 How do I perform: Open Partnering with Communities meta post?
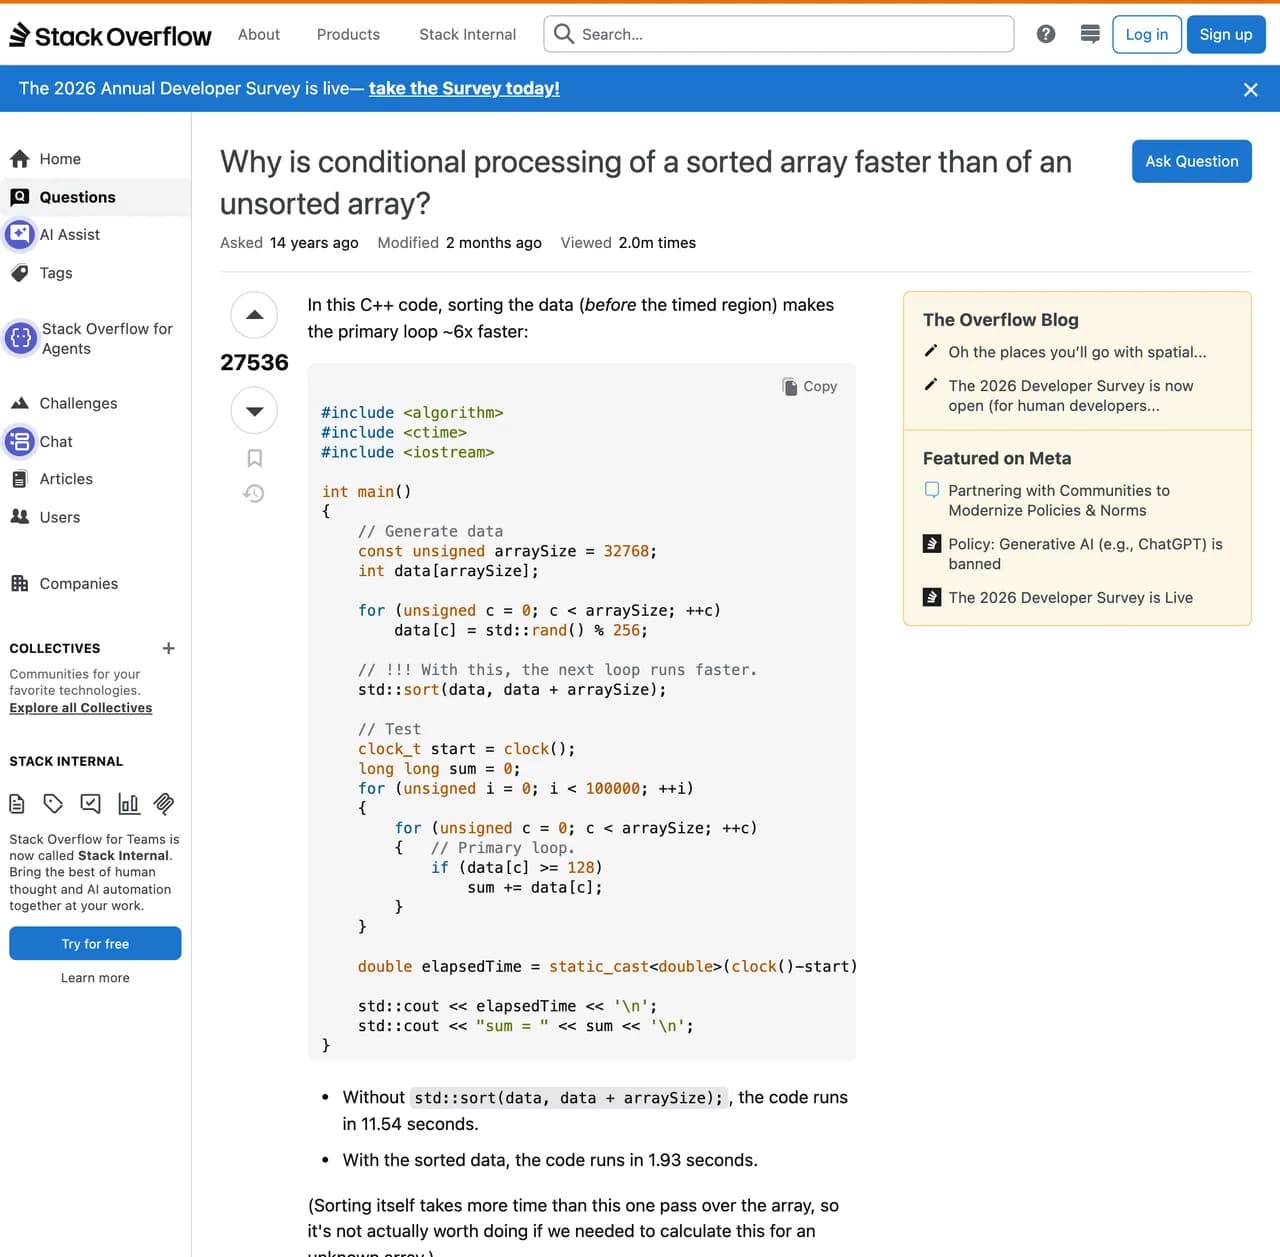(1058, 500)
